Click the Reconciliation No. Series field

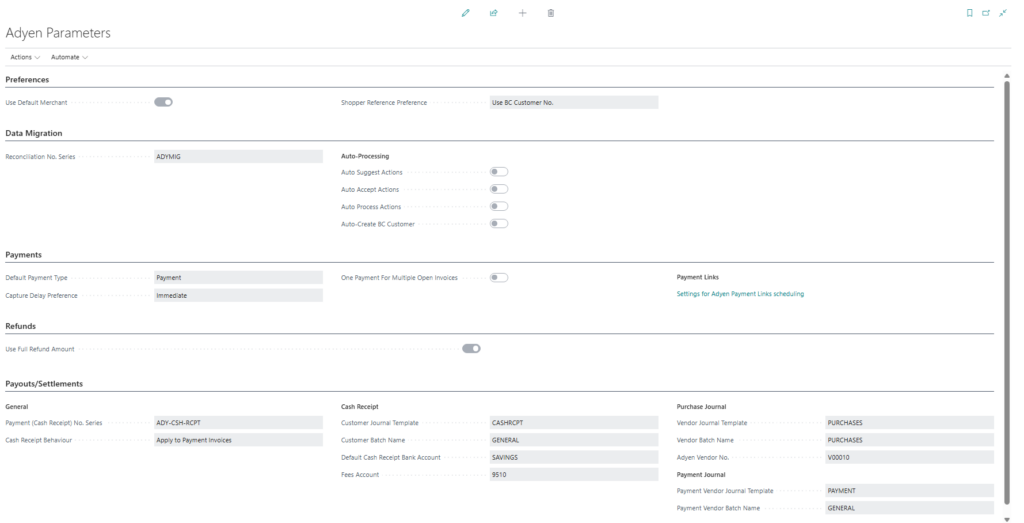tap(238, 157)
